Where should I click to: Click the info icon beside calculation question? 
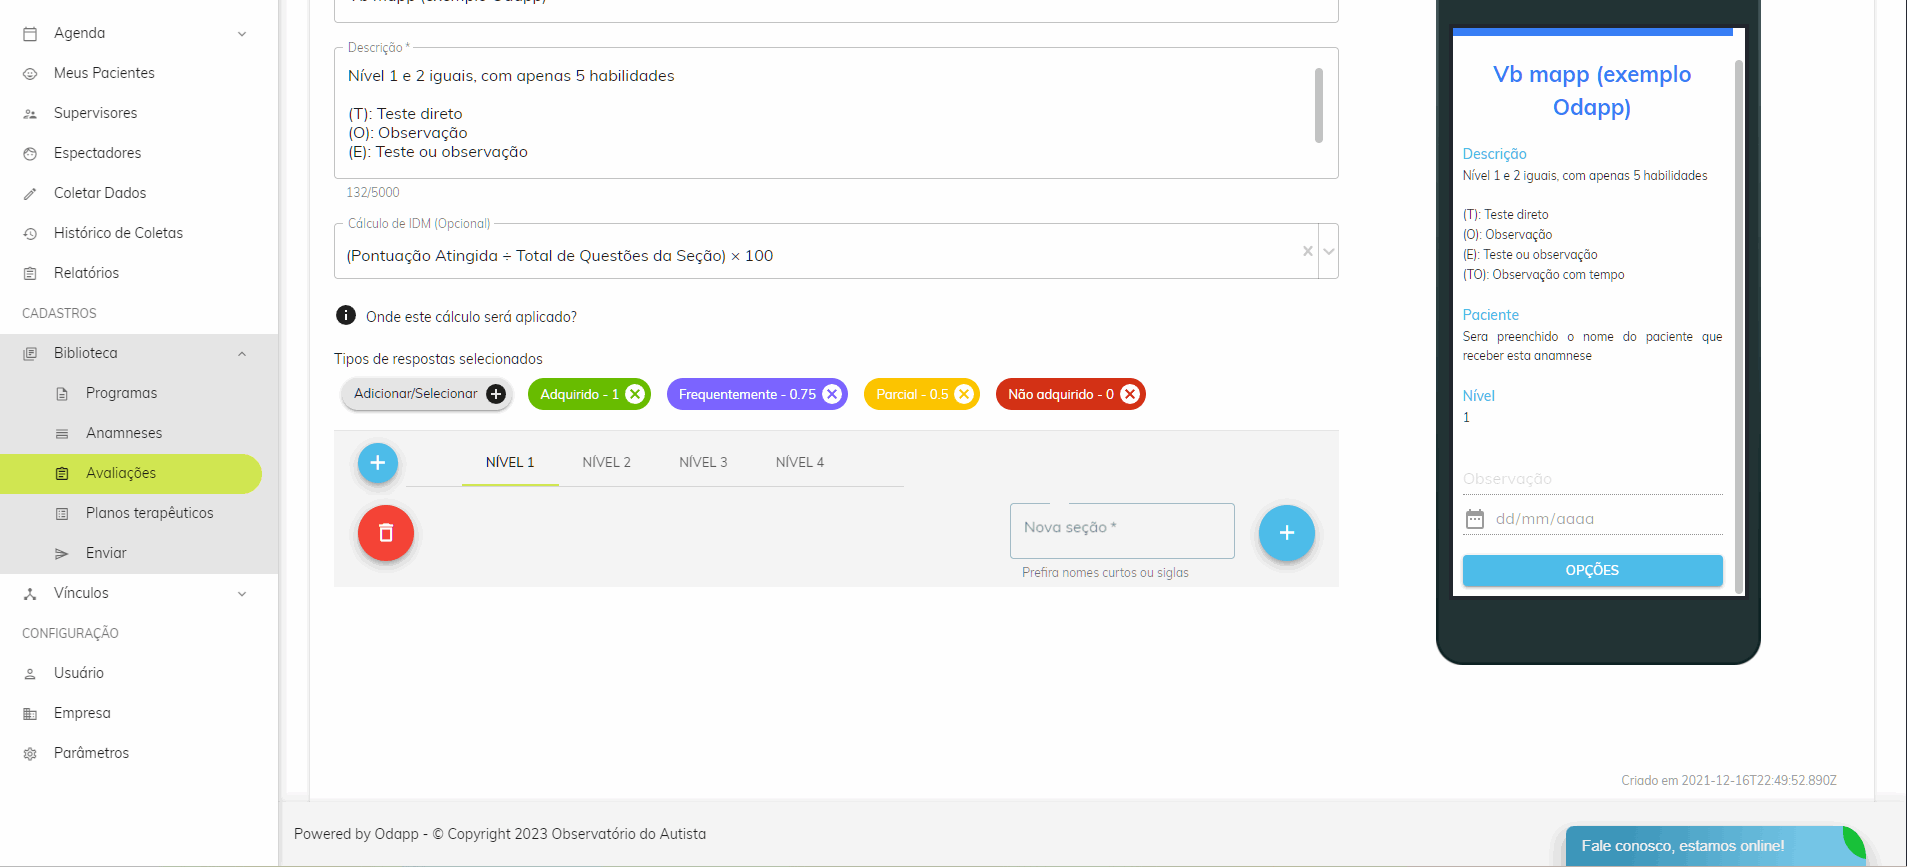click(346, 315)
